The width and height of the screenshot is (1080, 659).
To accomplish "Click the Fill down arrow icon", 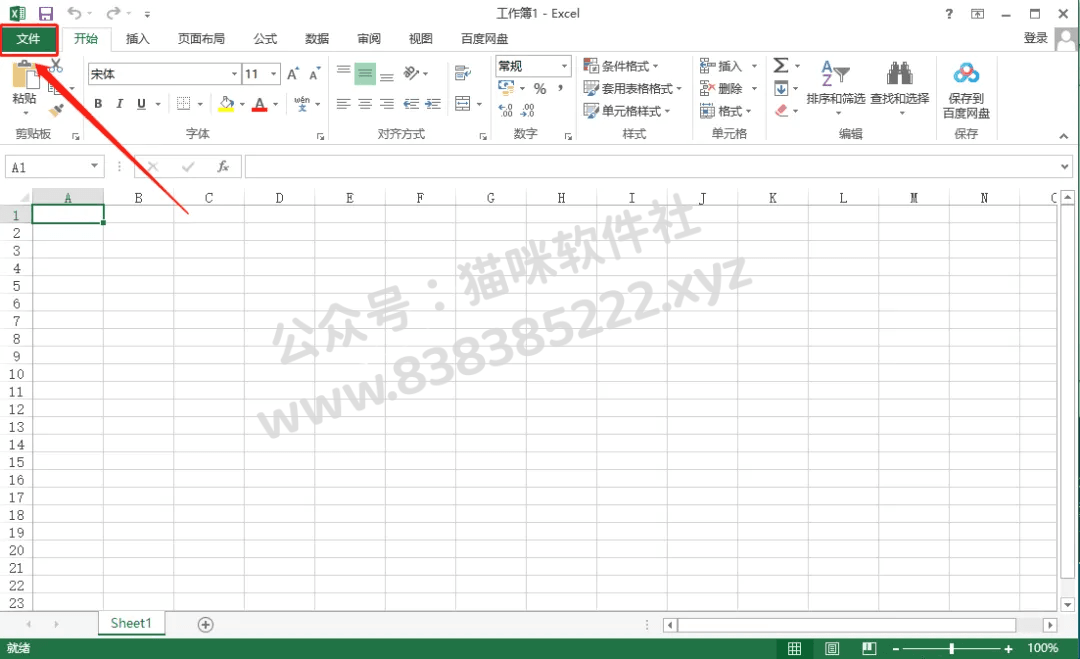I will [781, 88].
